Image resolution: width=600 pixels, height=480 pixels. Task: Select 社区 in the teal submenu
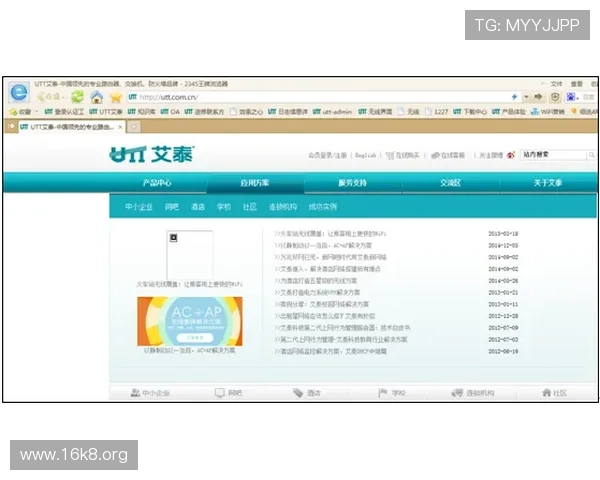[x=250, y=207]
